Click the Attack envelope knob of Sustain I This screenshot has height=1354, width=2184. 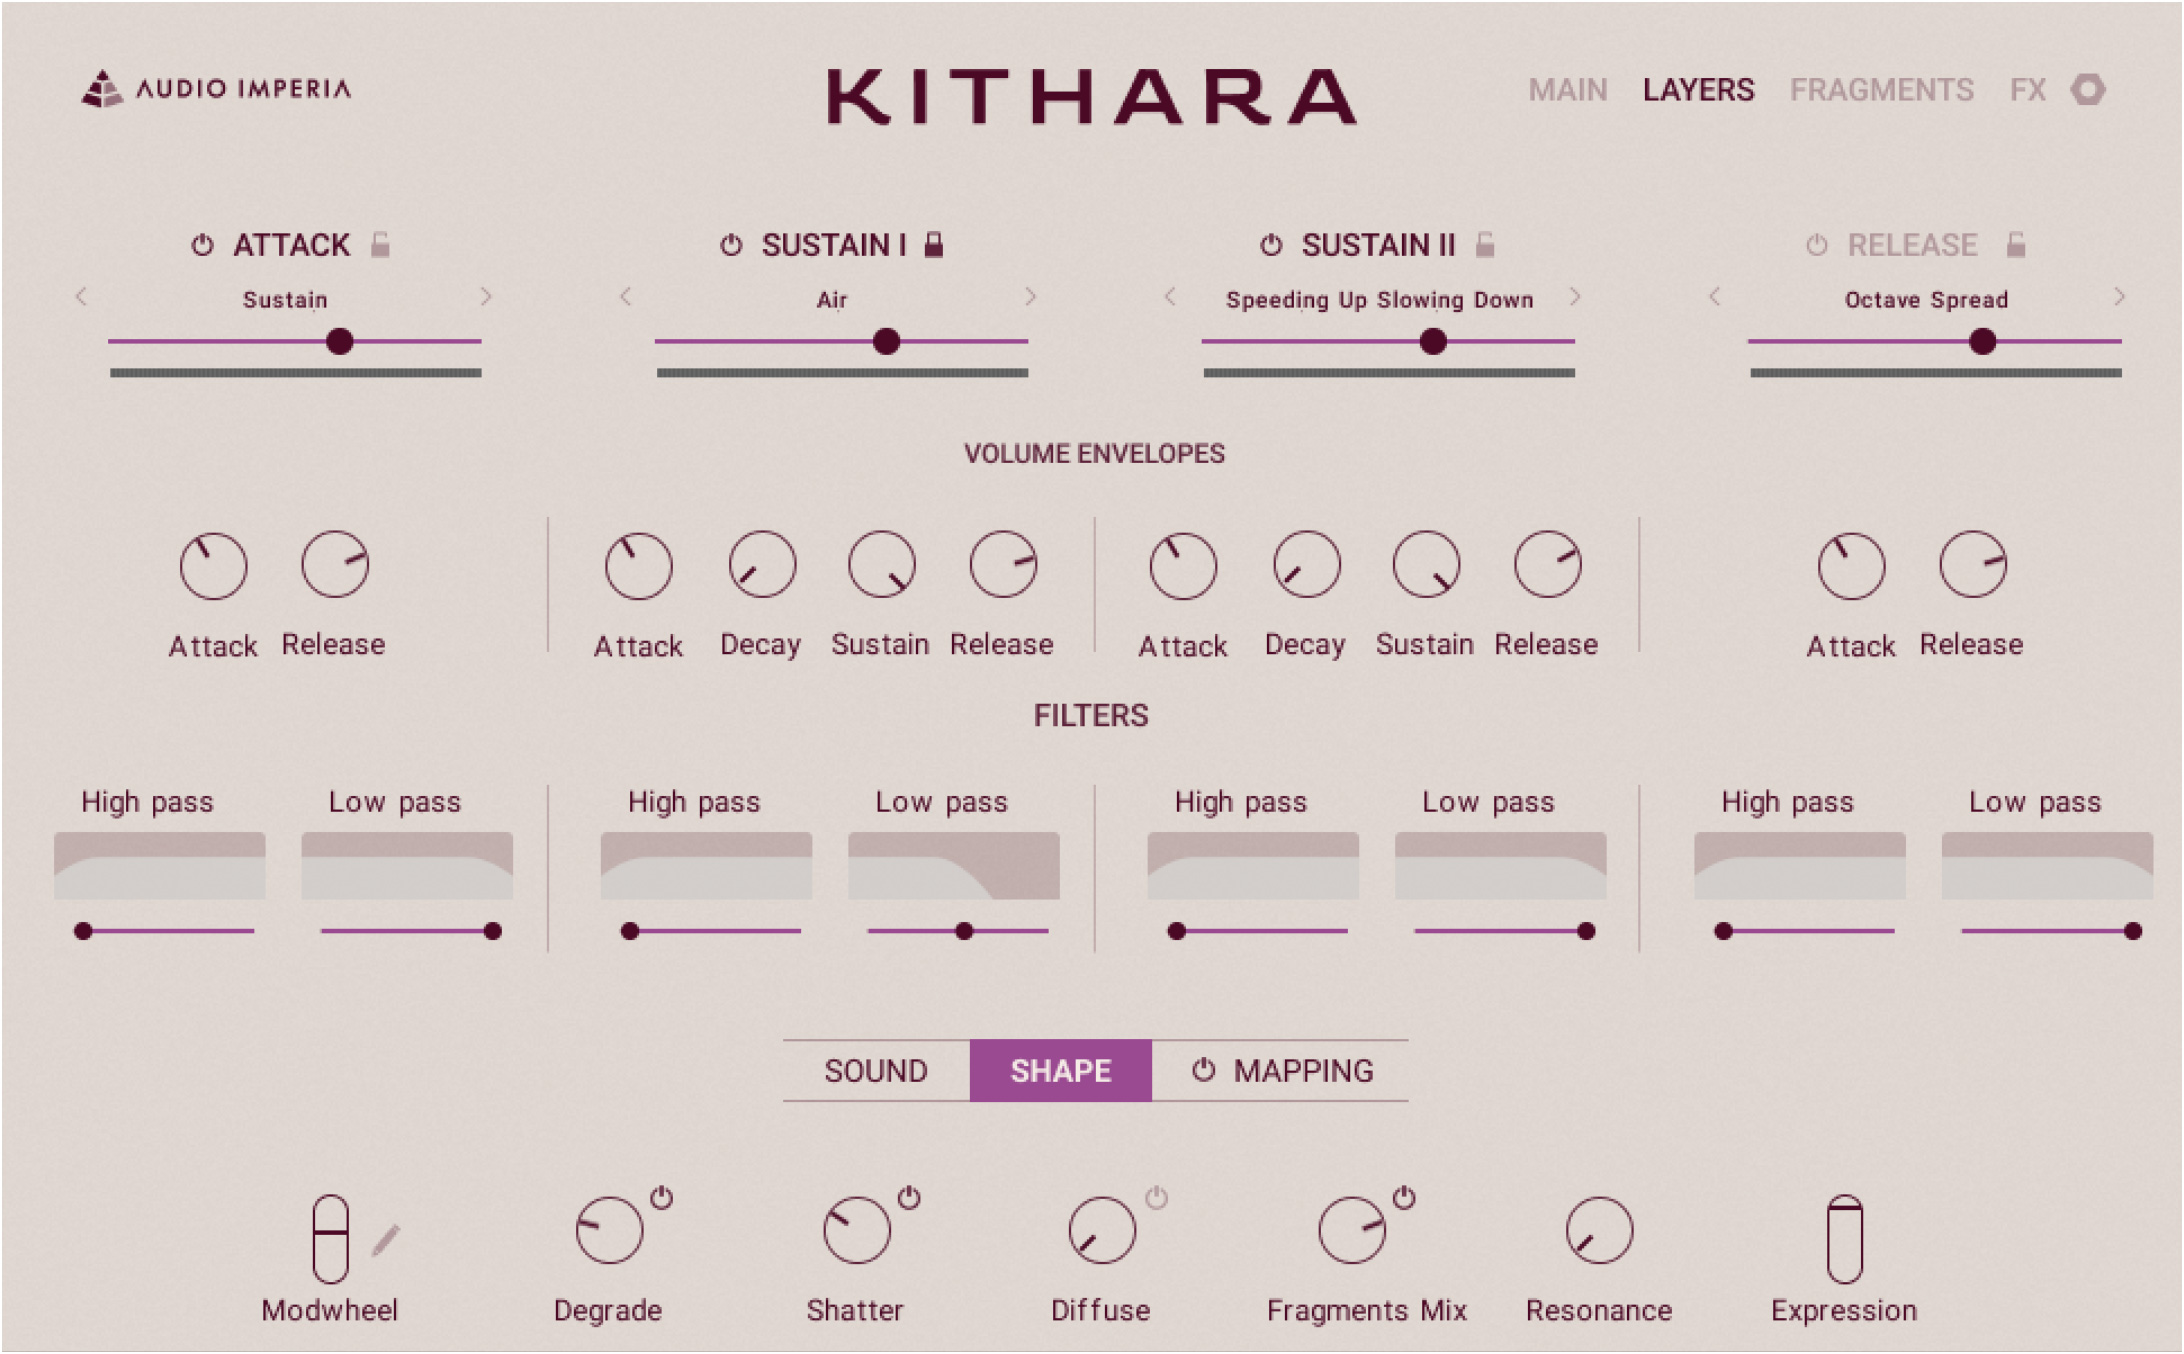[638, 565]
